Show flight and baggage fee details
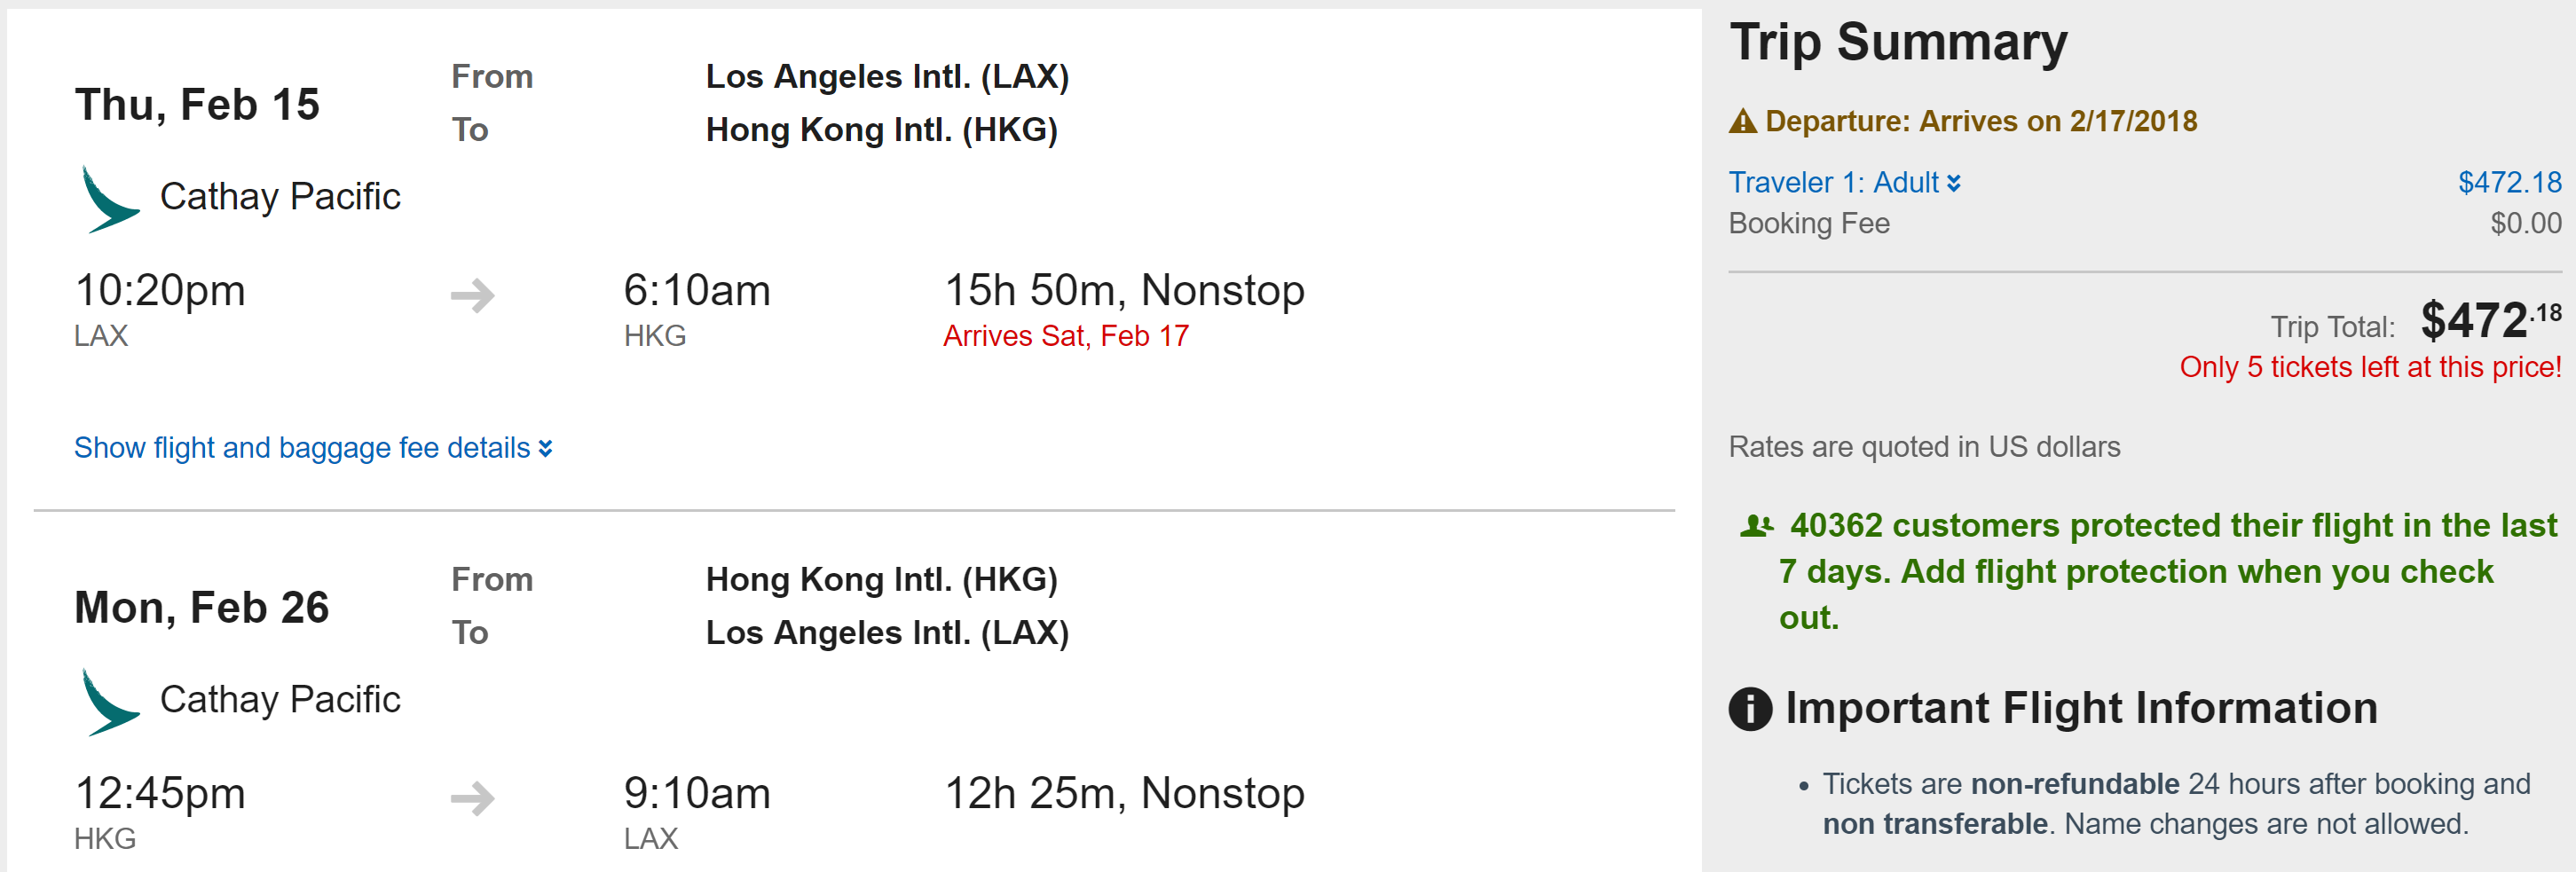The width and height of the screenshot is (2576, 872). coord(302,448)
